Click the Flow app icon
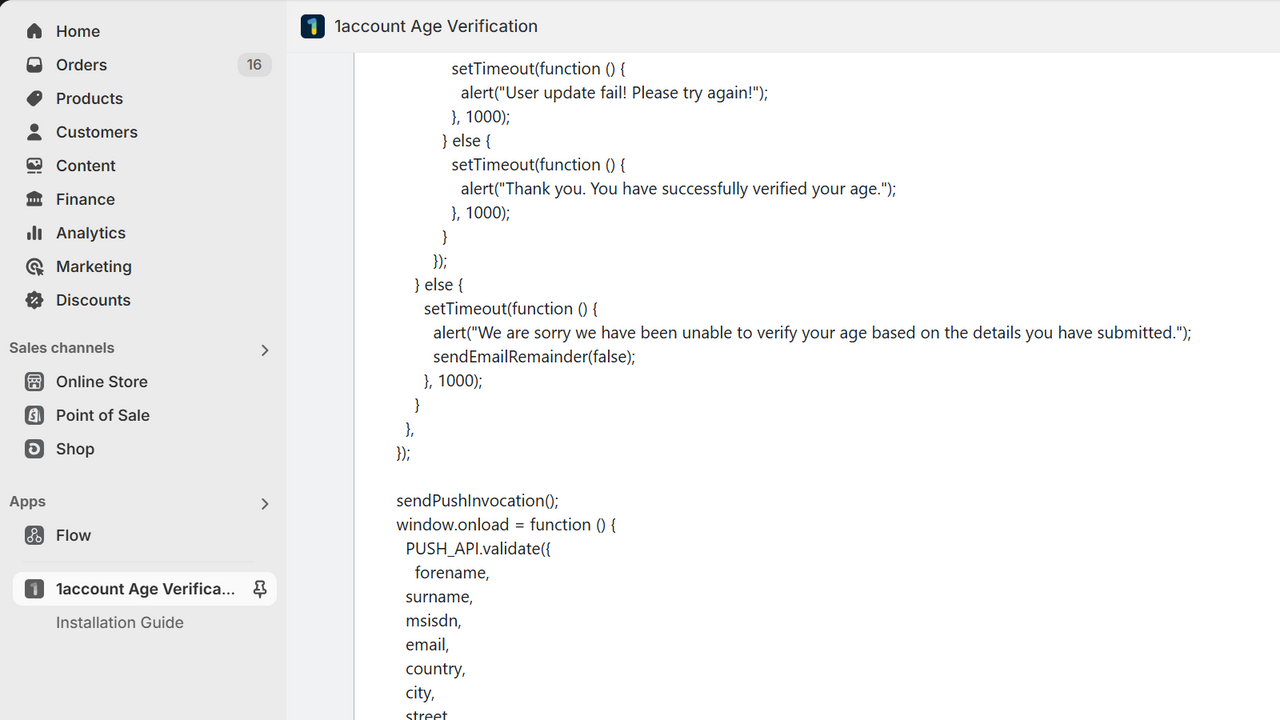The image size is (1280, 720). pyautogui.click(x=35, y=535)
